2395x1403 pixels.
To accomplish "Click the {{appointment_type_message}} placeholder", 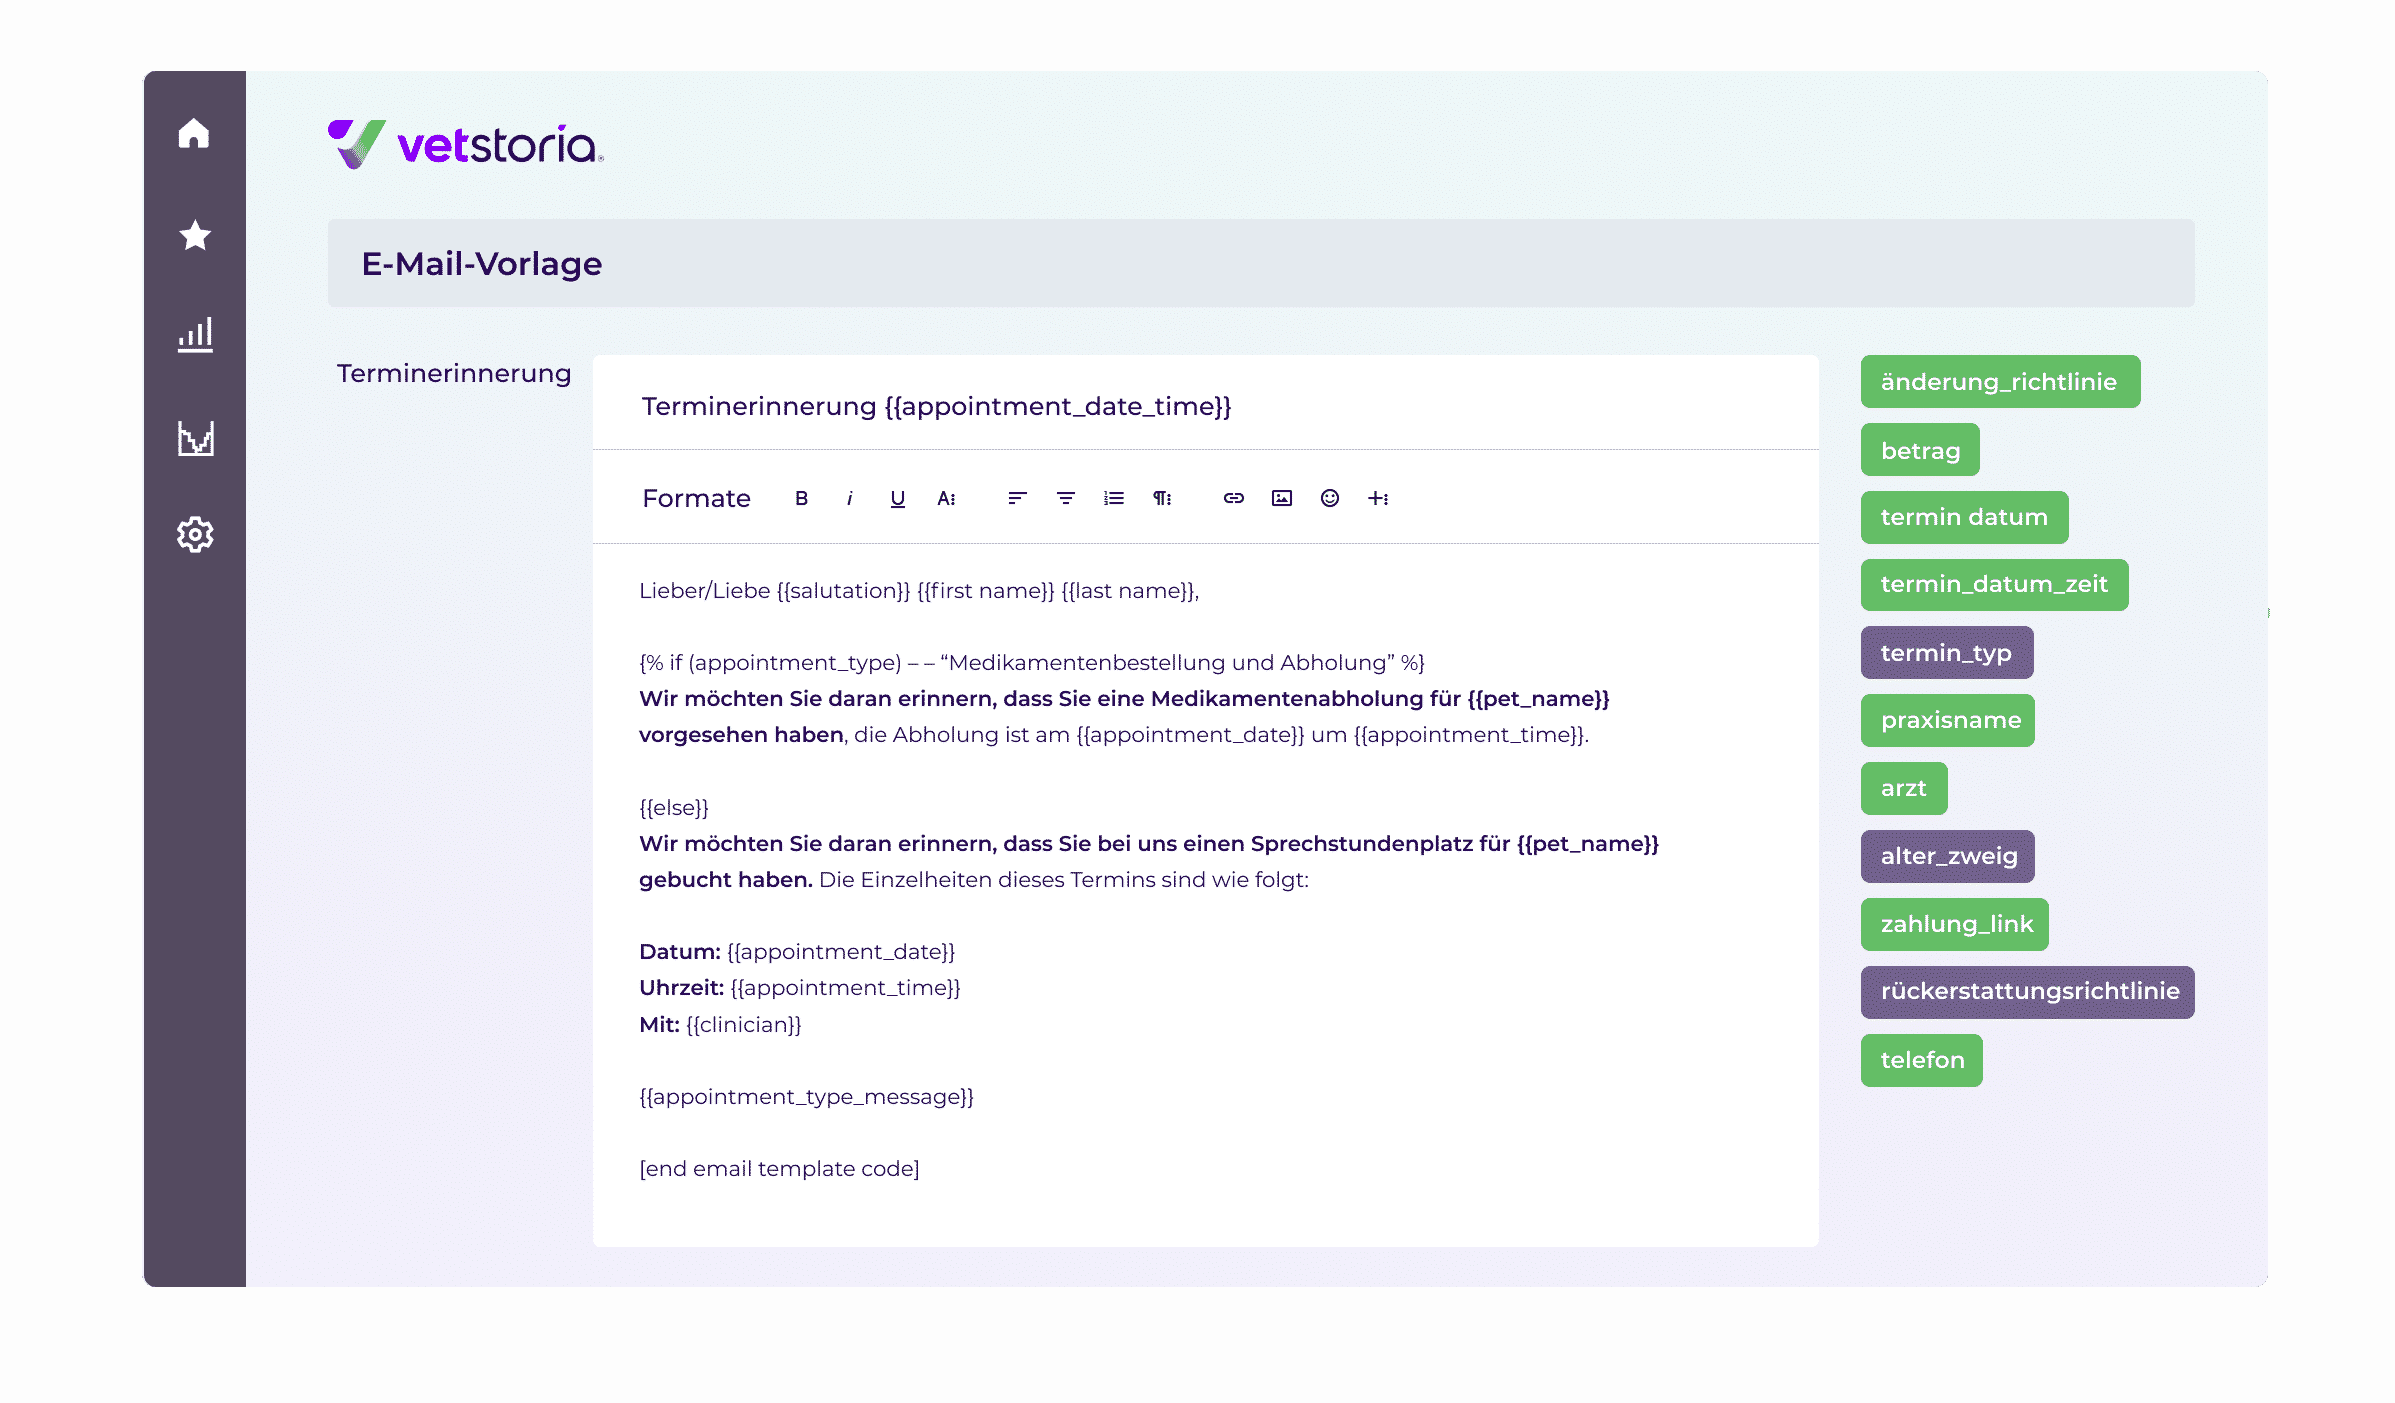I will tap(806, 1097).
